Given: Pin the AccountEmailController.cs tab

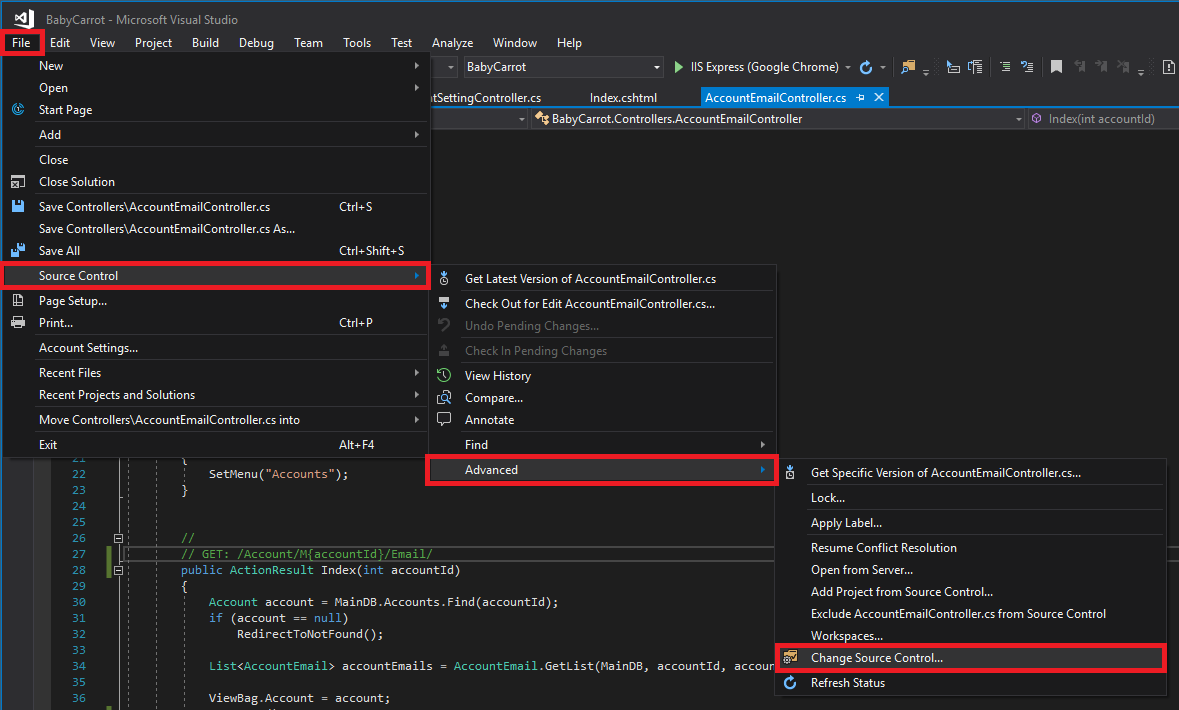Looking at the screenshot, I should pyautogui.click(x=861, y=97).
